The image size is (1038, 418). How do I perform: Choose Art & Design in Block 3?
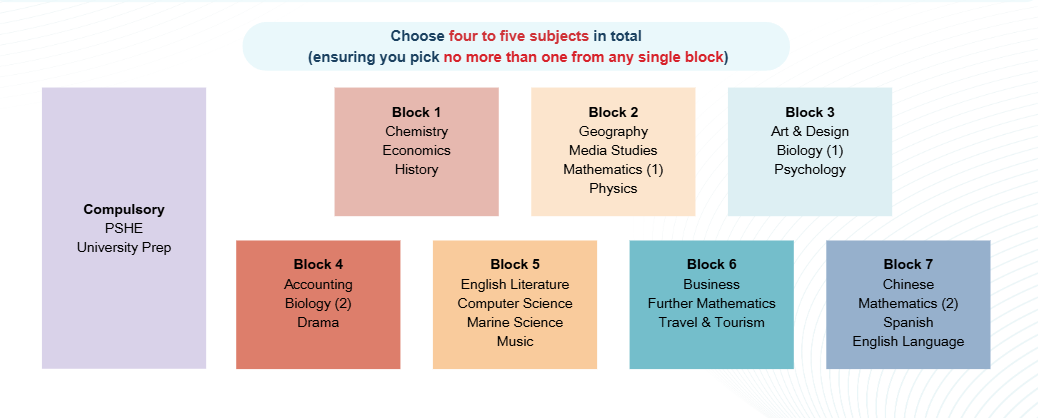tap(810, 131)
